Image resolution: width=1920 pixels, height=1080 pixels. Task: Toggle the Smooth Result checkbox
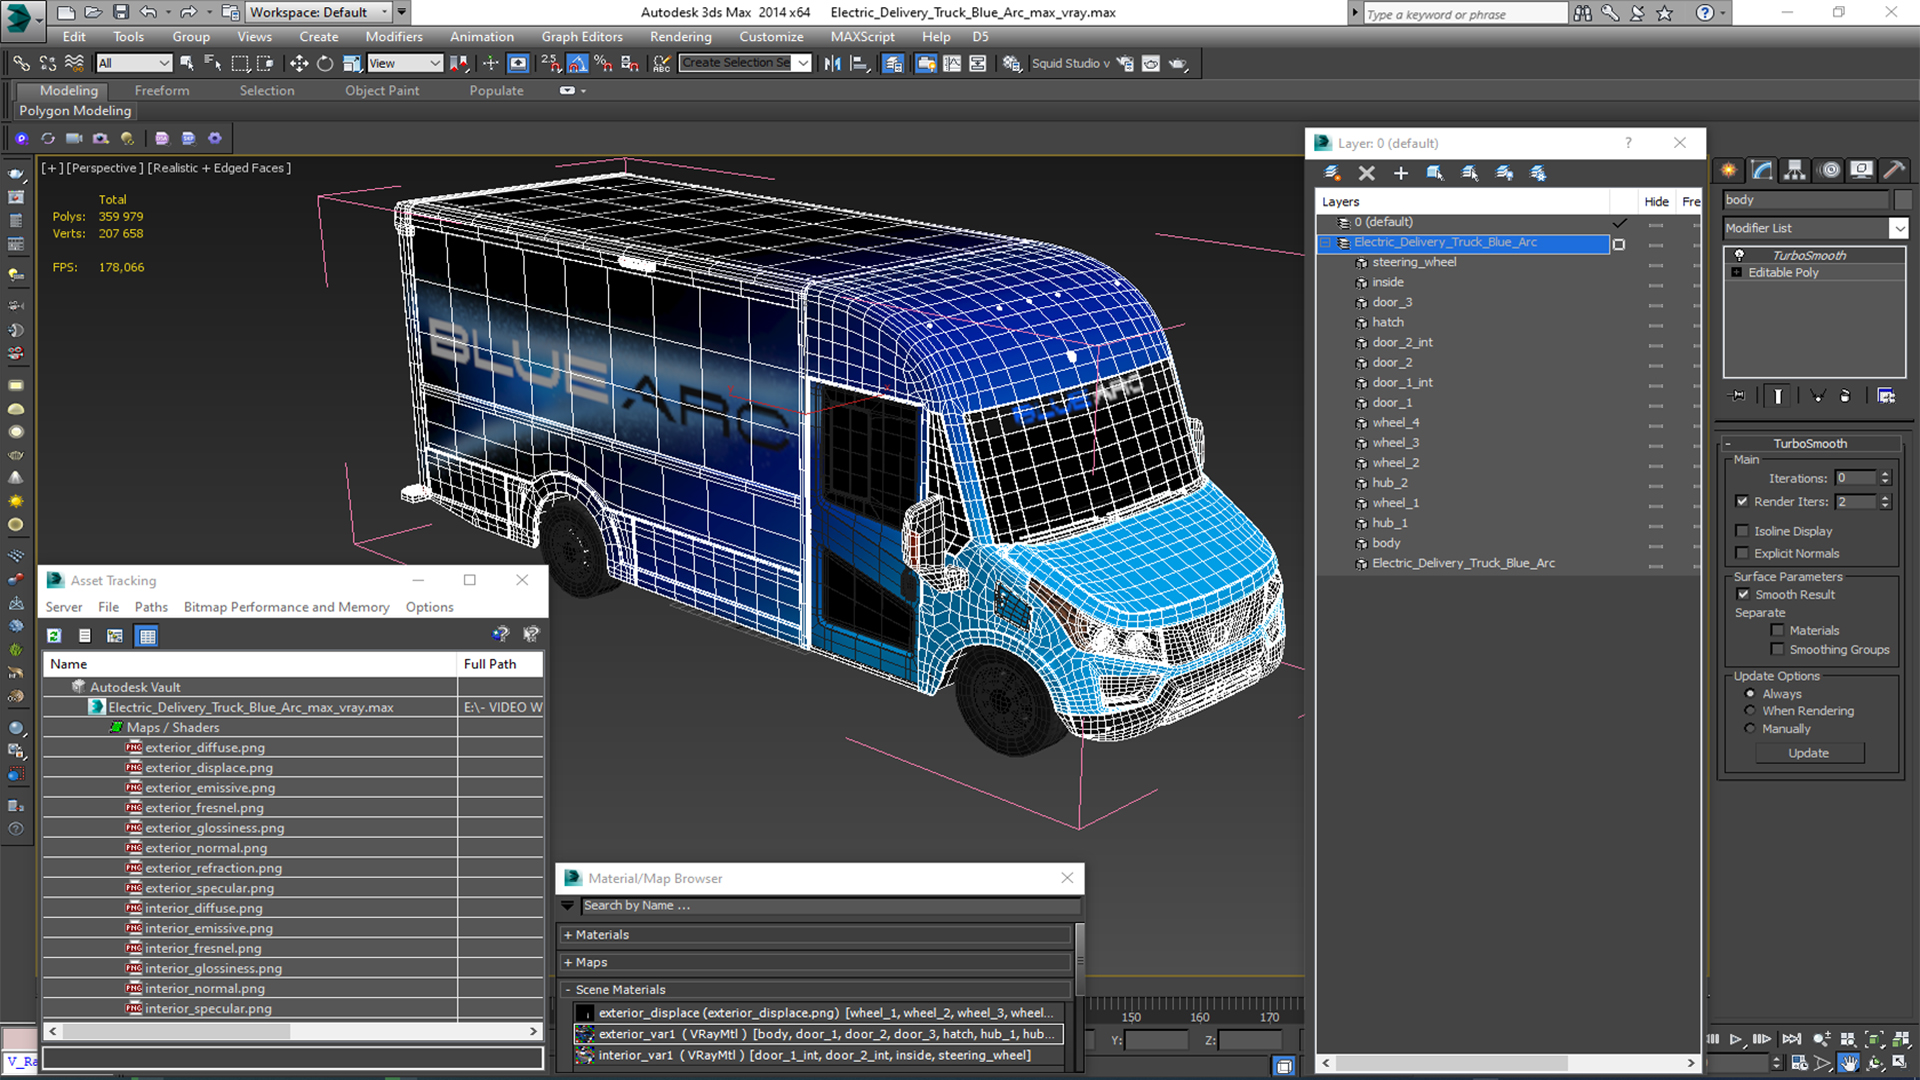coord(1744,594)
